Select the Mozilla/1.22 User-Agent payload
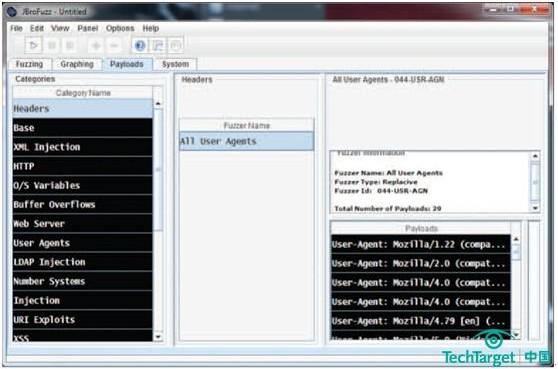558x369 pixels. tap(421, 244)
